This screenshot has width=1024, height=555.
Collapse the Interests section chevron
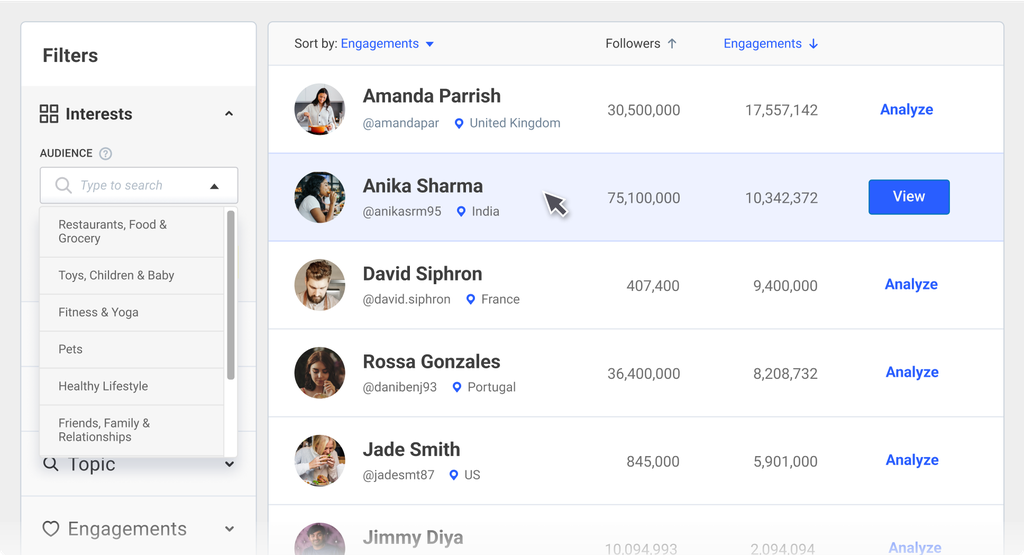(x=229, y=114)
